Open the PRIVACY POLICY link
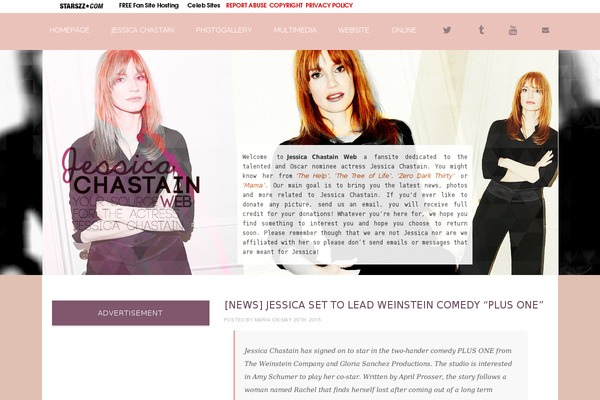This screenshot has height=400, width=600. (329, 6)
